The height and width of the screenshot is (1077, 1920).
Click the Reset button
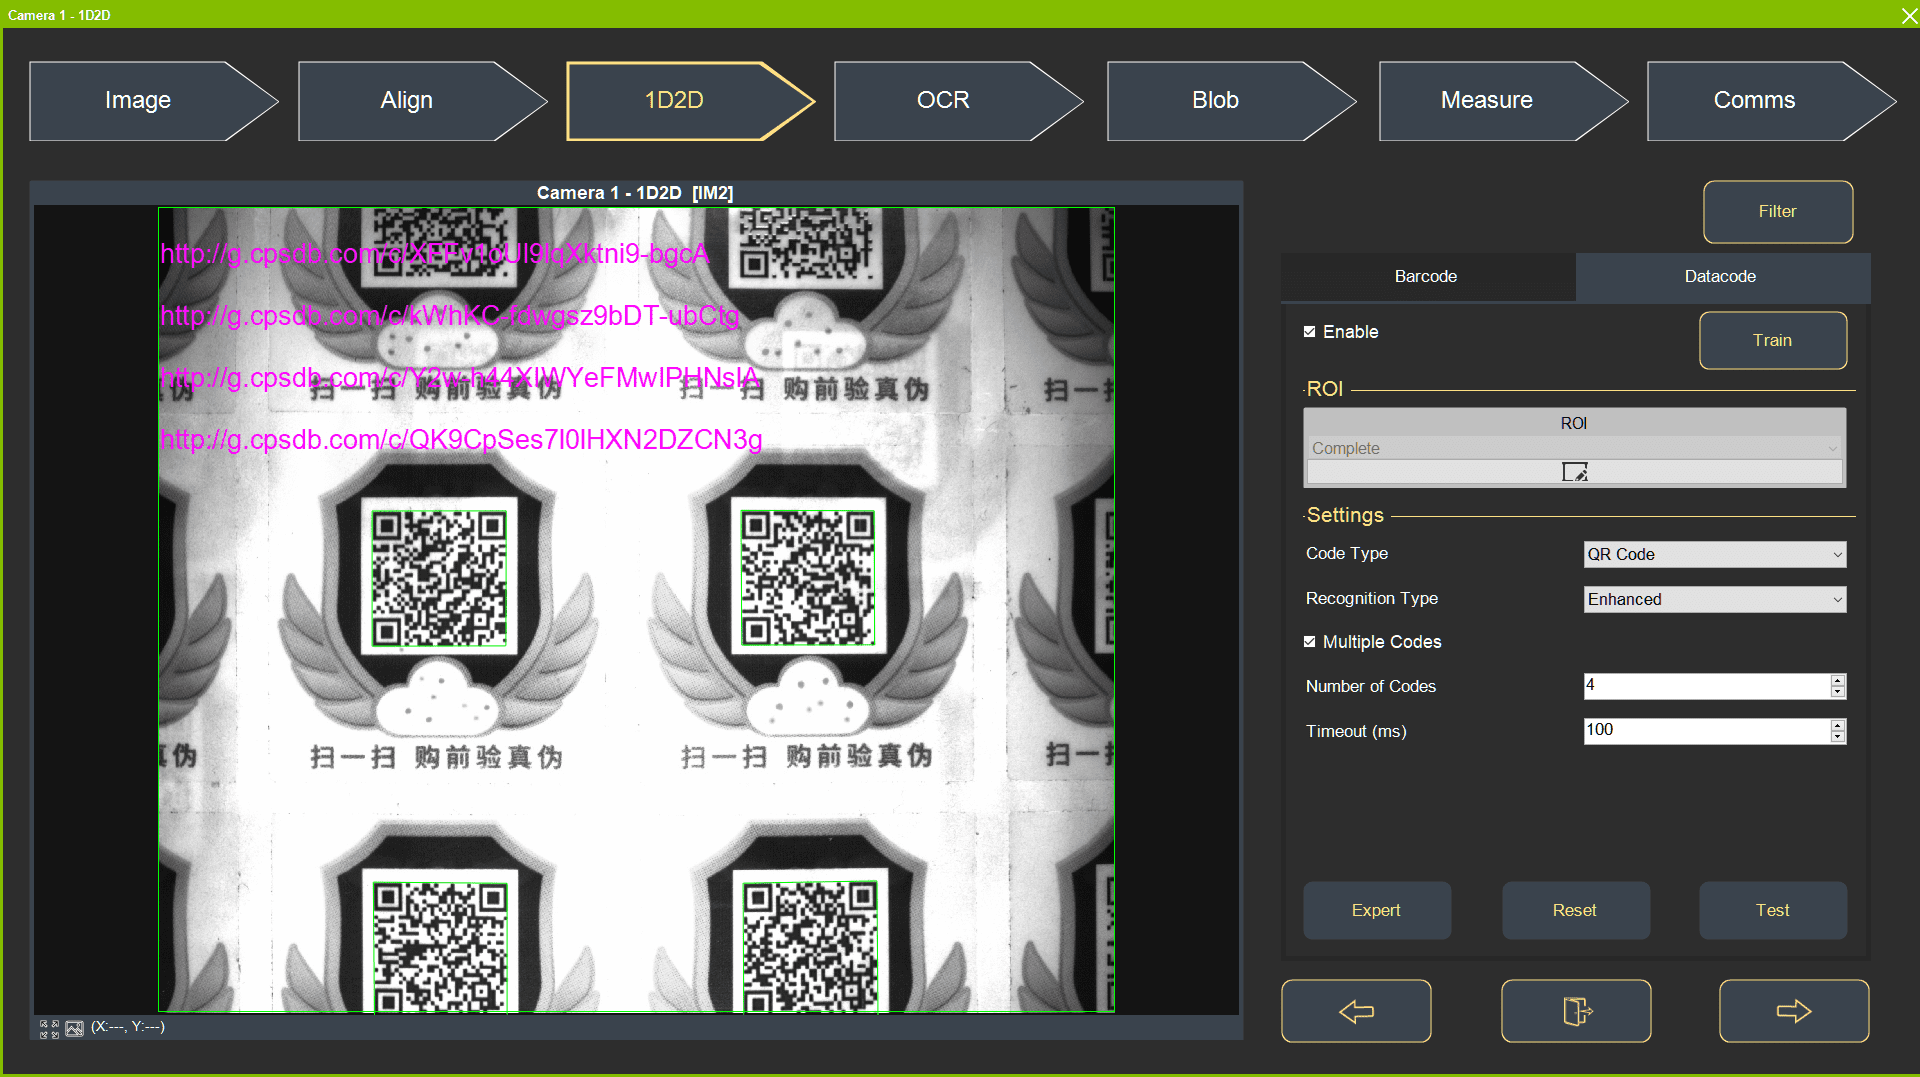(x=1576, y=910)
